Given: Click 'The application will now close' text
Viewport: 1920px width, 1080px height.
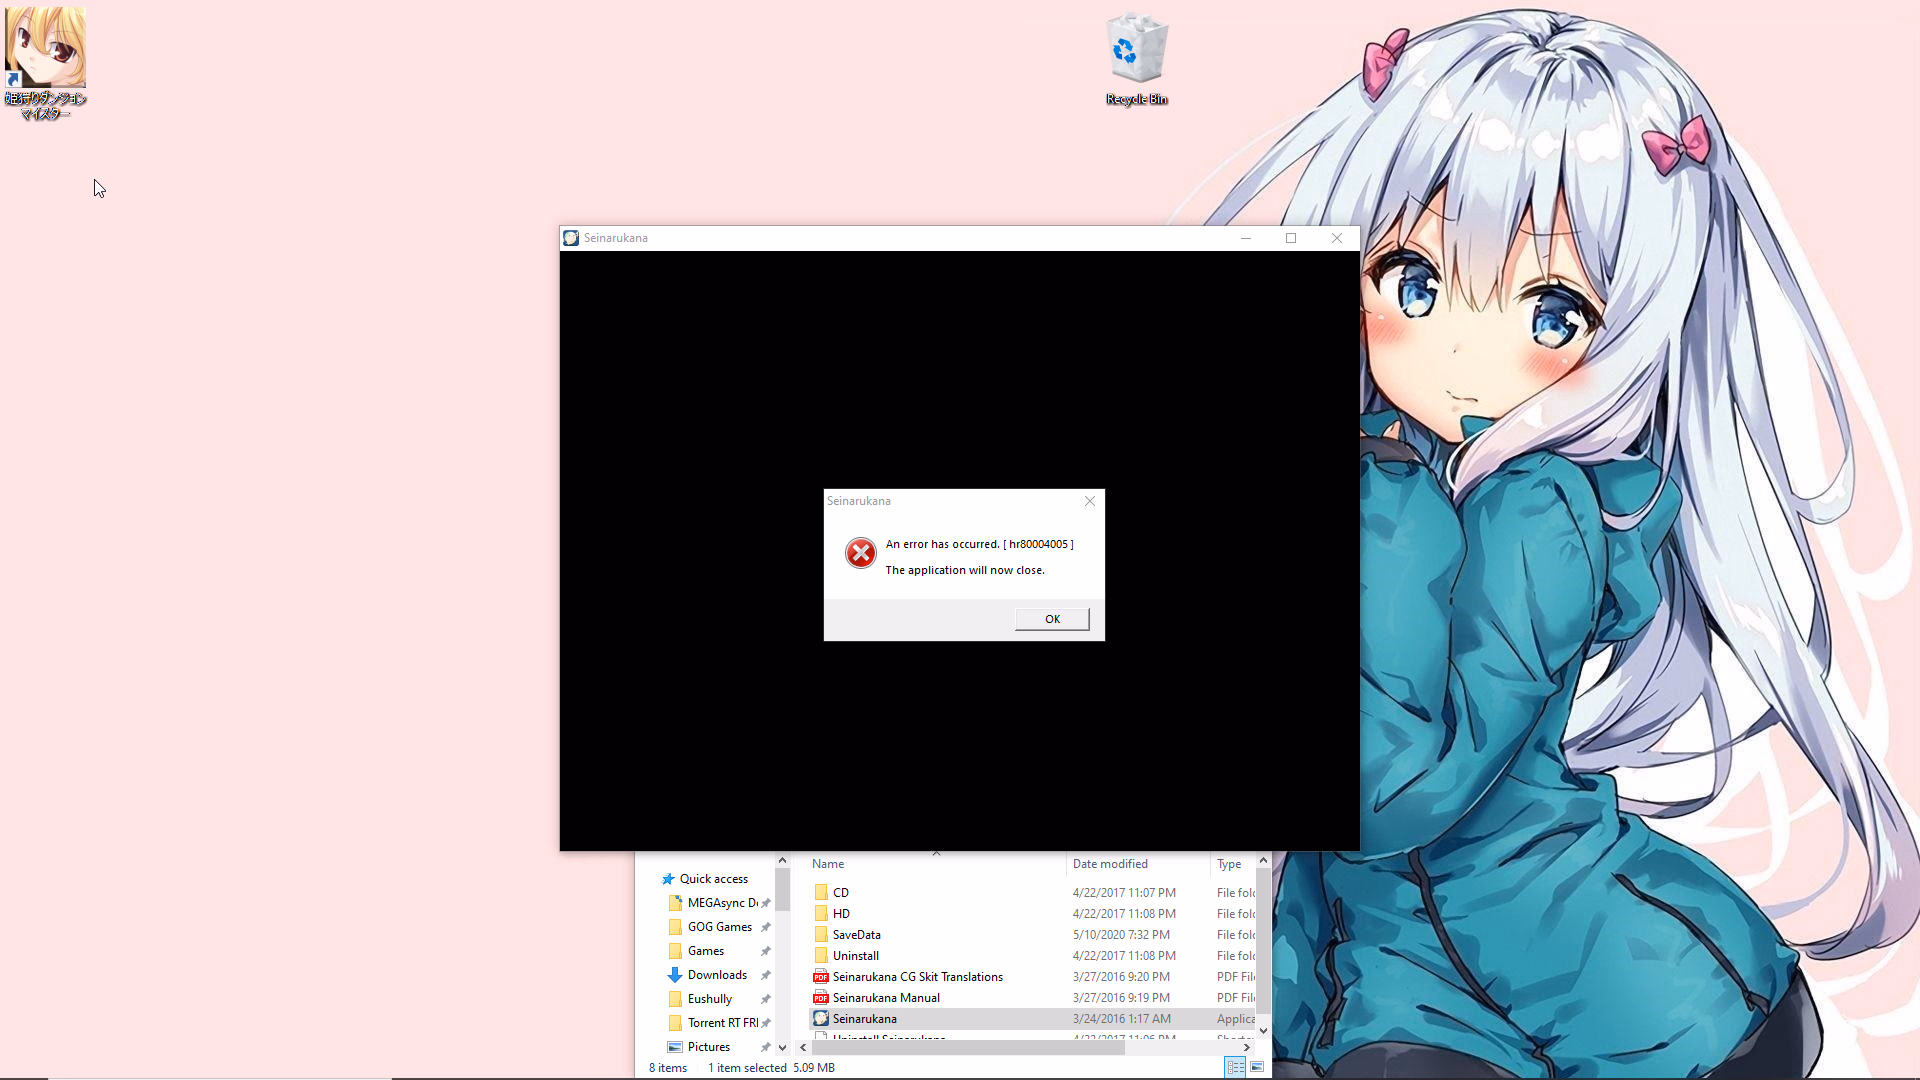Looking at the screenshot, I should pyautogui.click(x=965, y=570).
